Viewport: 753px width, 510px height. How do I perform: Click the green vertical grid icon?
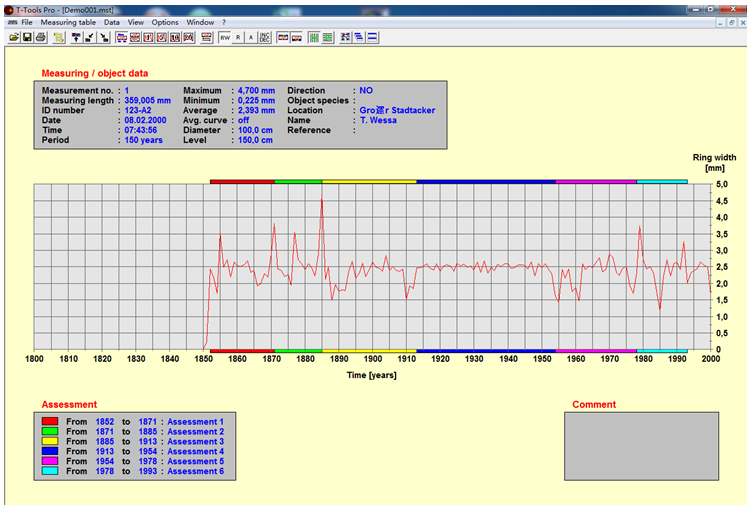[x=314, y=37]
